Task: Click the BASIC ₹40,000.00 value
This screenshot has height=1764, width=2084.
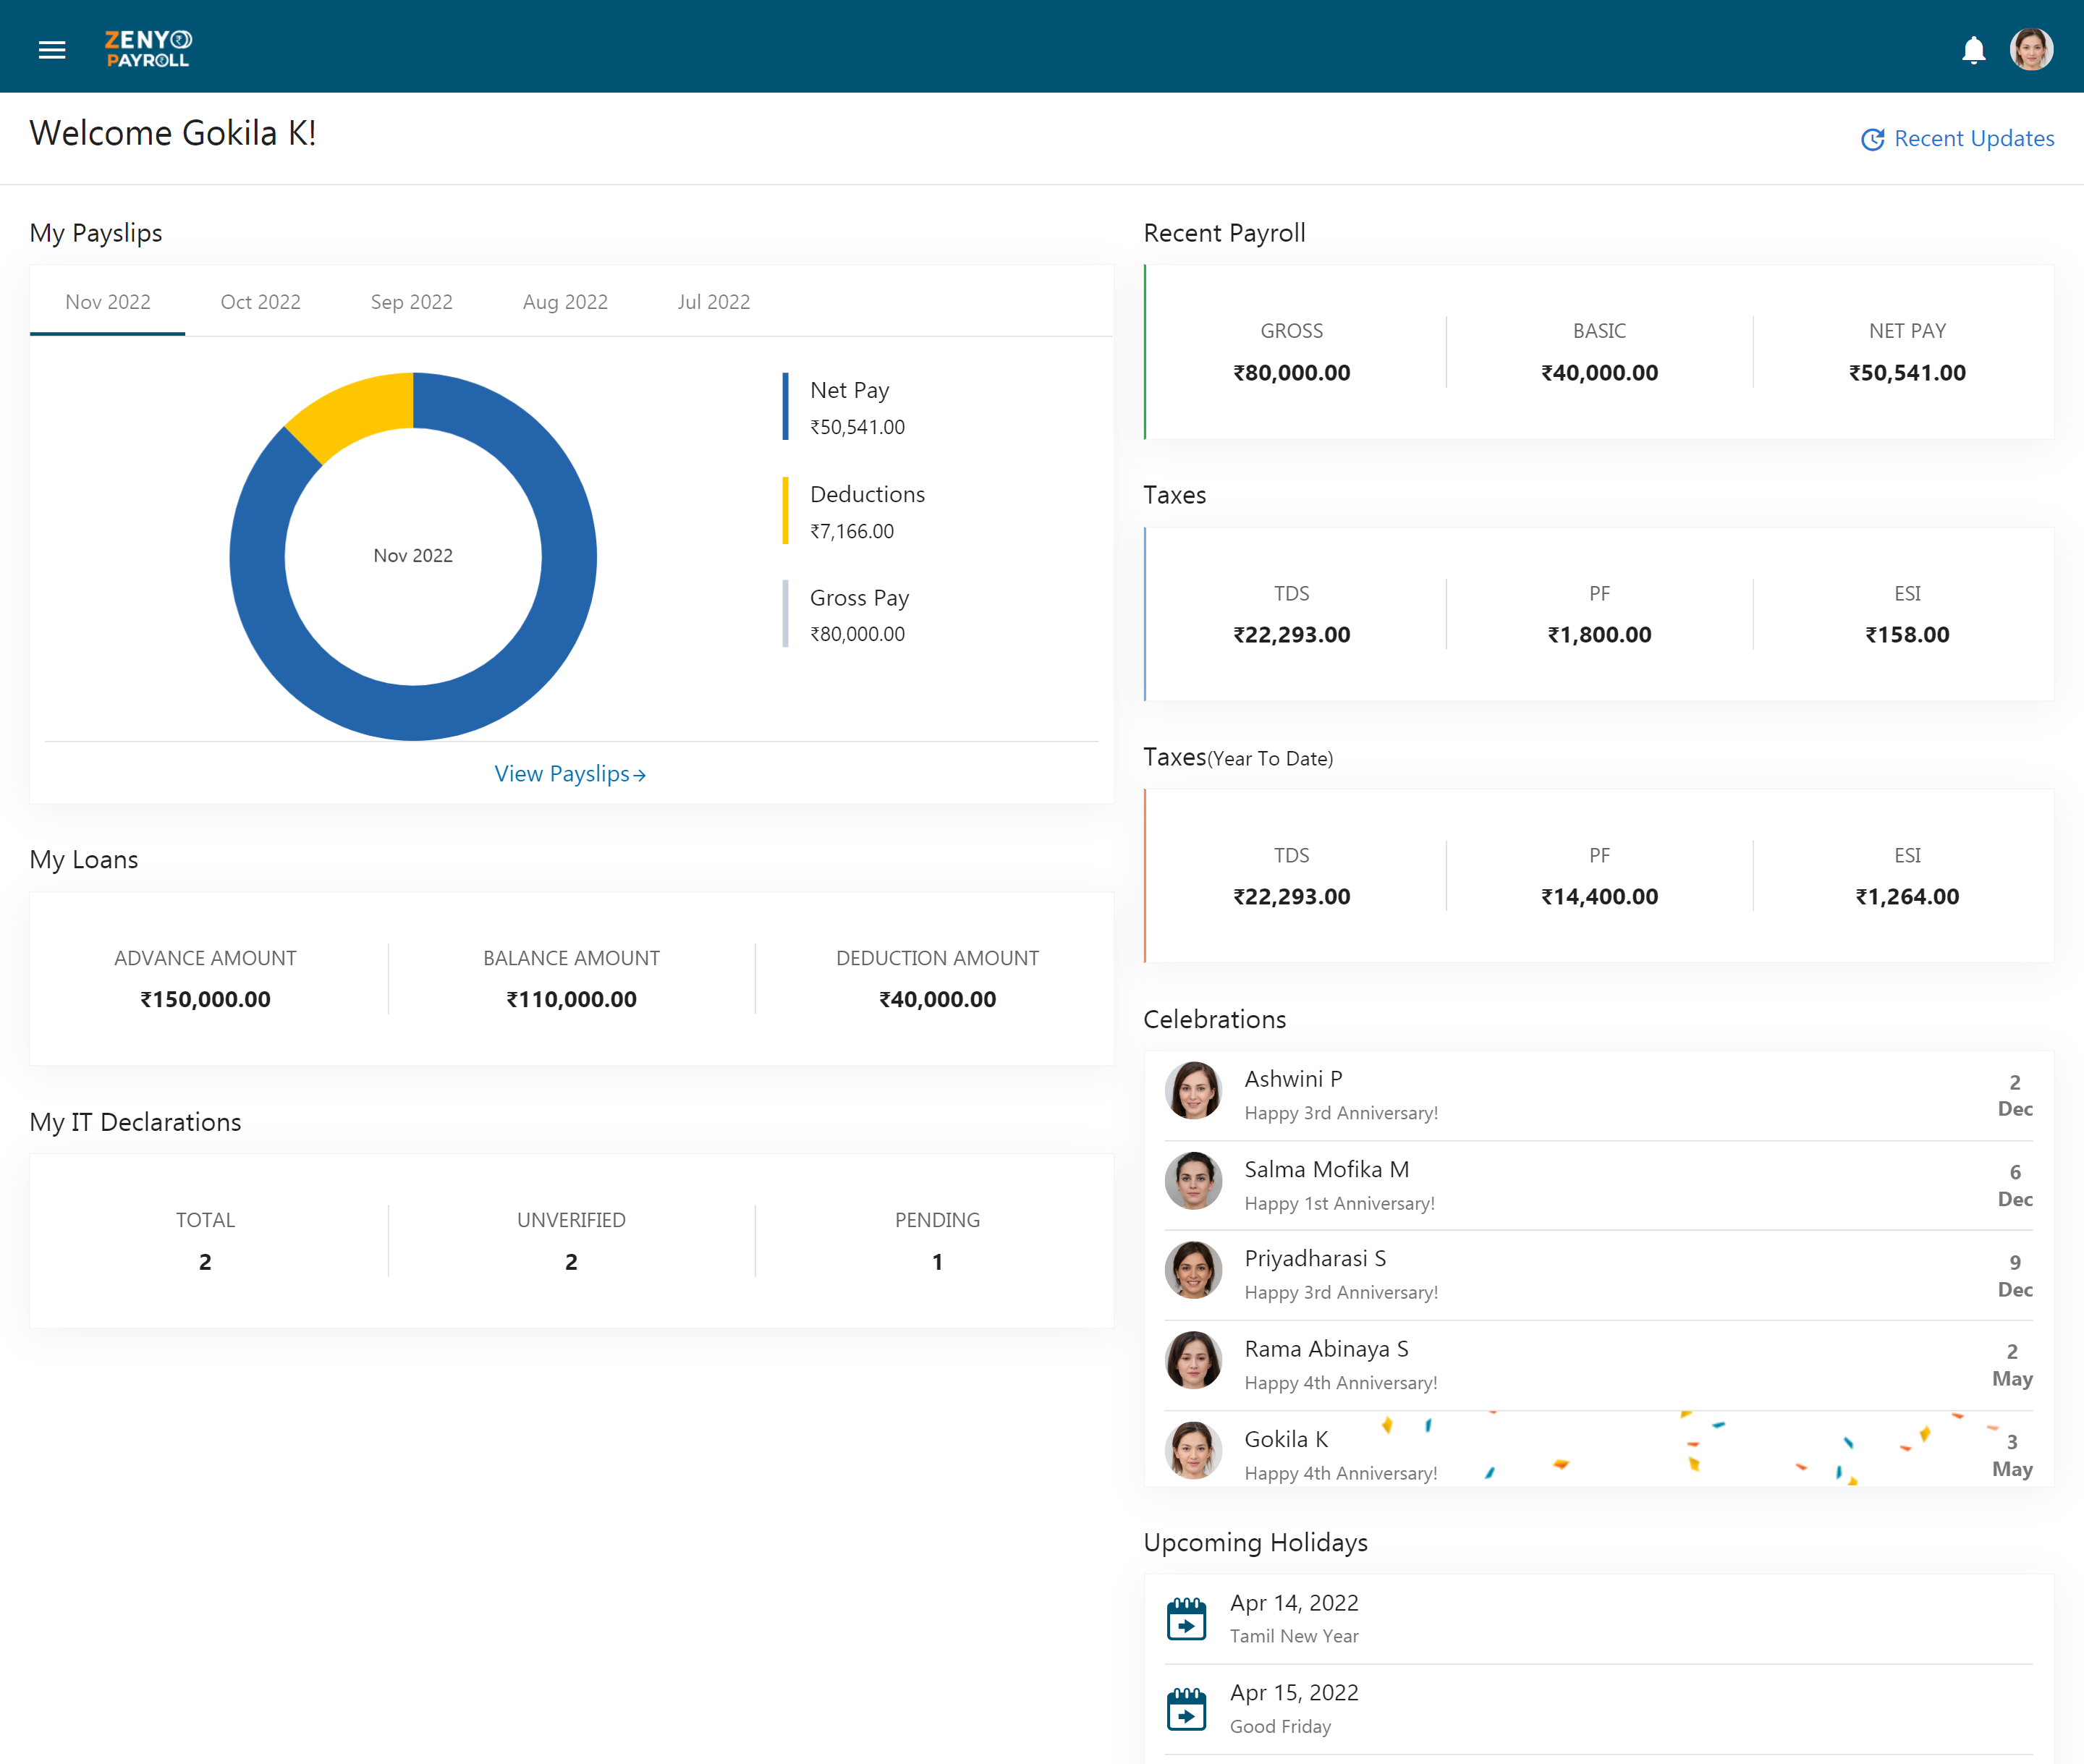Action: click(1599, 373)
